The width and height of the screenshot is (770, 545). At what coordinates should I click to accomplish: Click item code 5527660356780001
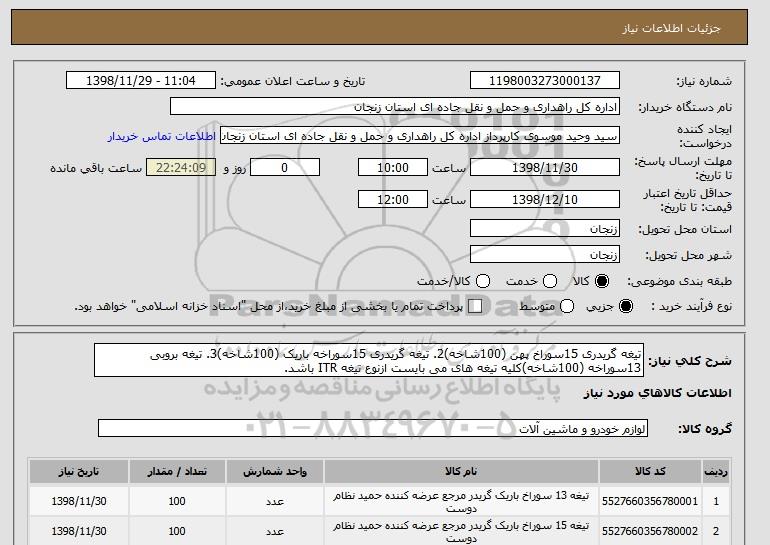(x=650, y=501)
